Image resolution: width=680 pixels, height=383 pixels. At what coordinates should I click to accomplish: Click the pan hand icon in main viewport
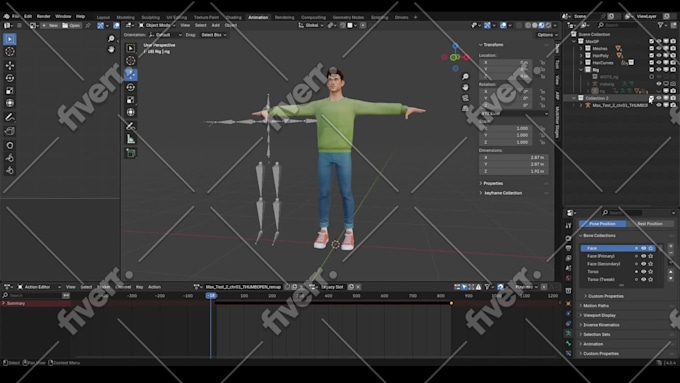465,87
